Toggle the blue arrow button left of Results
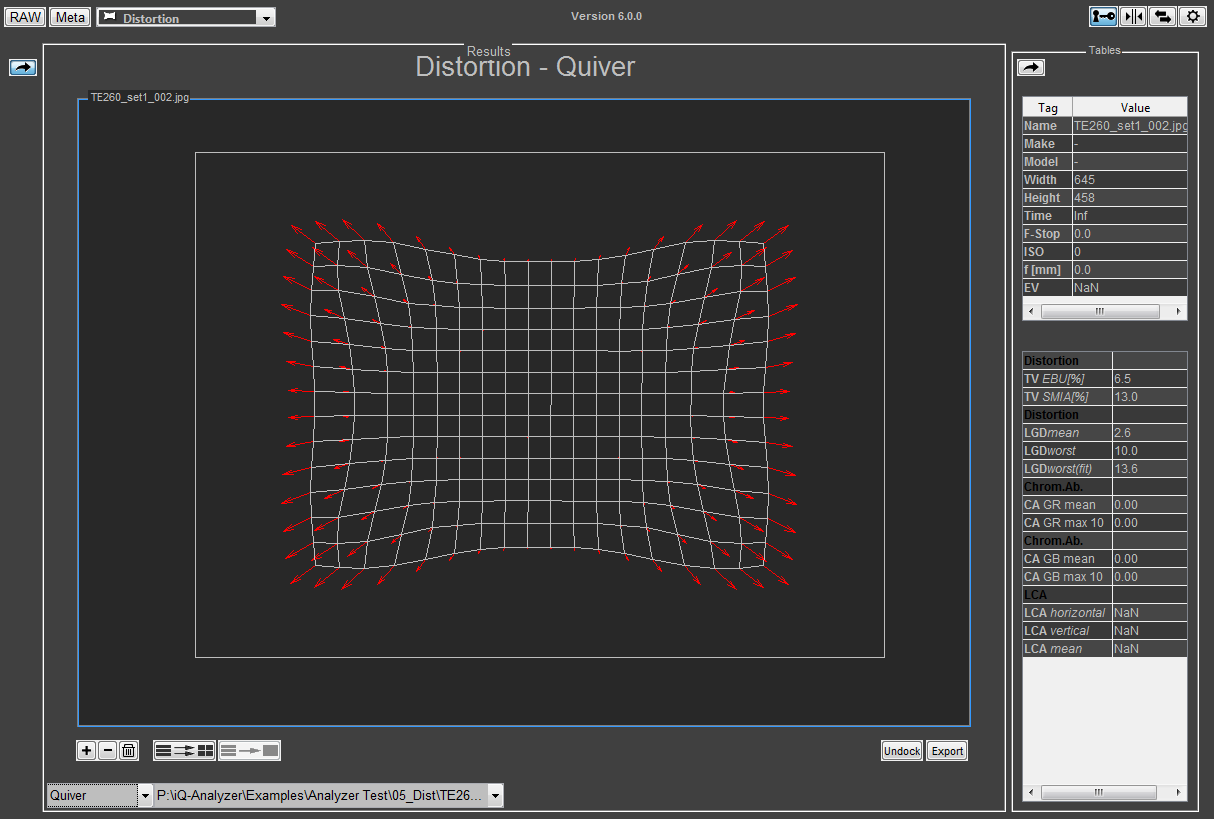1214x819 pixels. click(x=23, y=67)
